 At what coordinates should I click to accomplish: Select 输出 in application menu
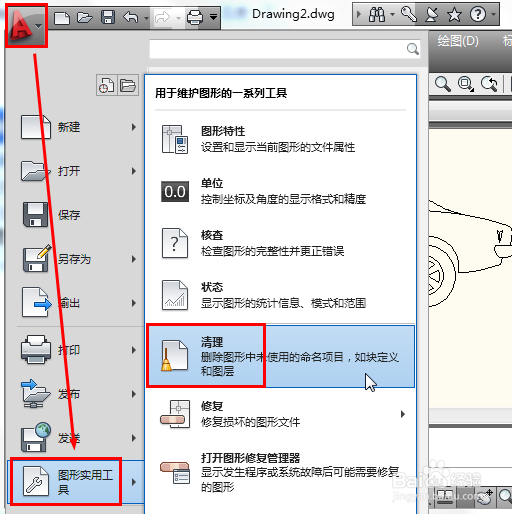click(78, 303)
